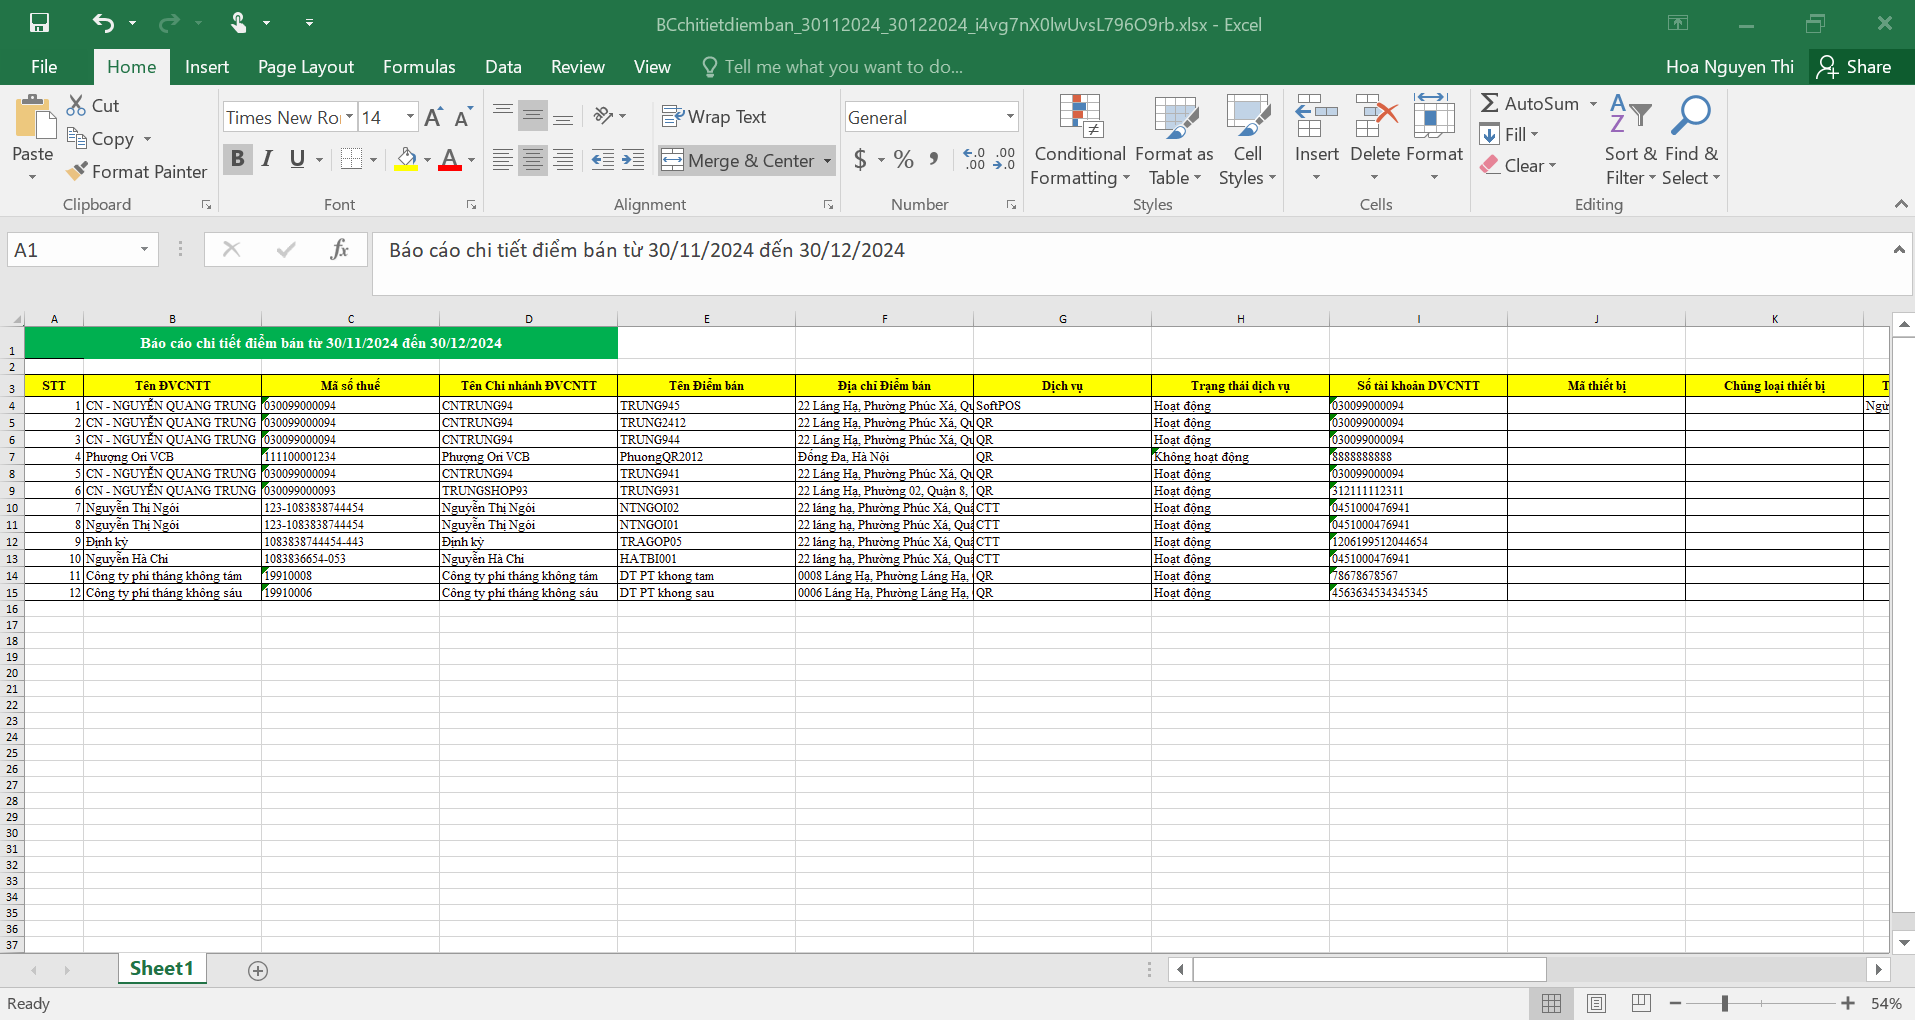
Task: Expand the borders dropdown arrow
Action: click(374, 159)
